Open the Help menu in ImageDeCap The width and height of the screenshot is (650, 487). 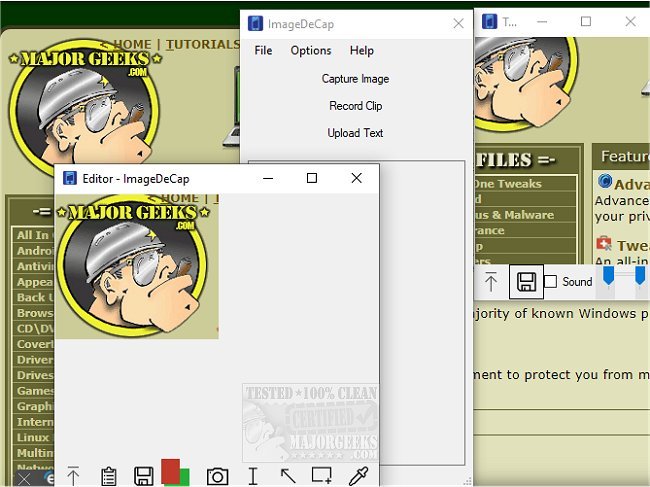click(x=361, y=51)
